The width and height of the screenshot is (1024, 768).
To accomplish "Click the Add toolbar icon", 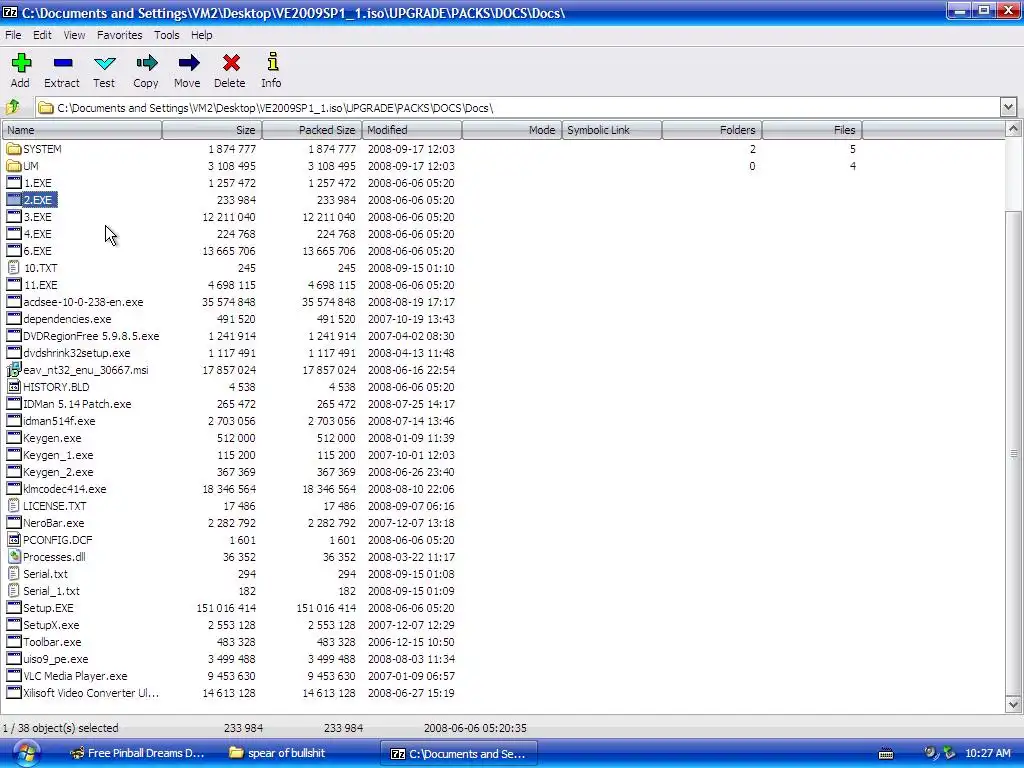I will point(21,63).
